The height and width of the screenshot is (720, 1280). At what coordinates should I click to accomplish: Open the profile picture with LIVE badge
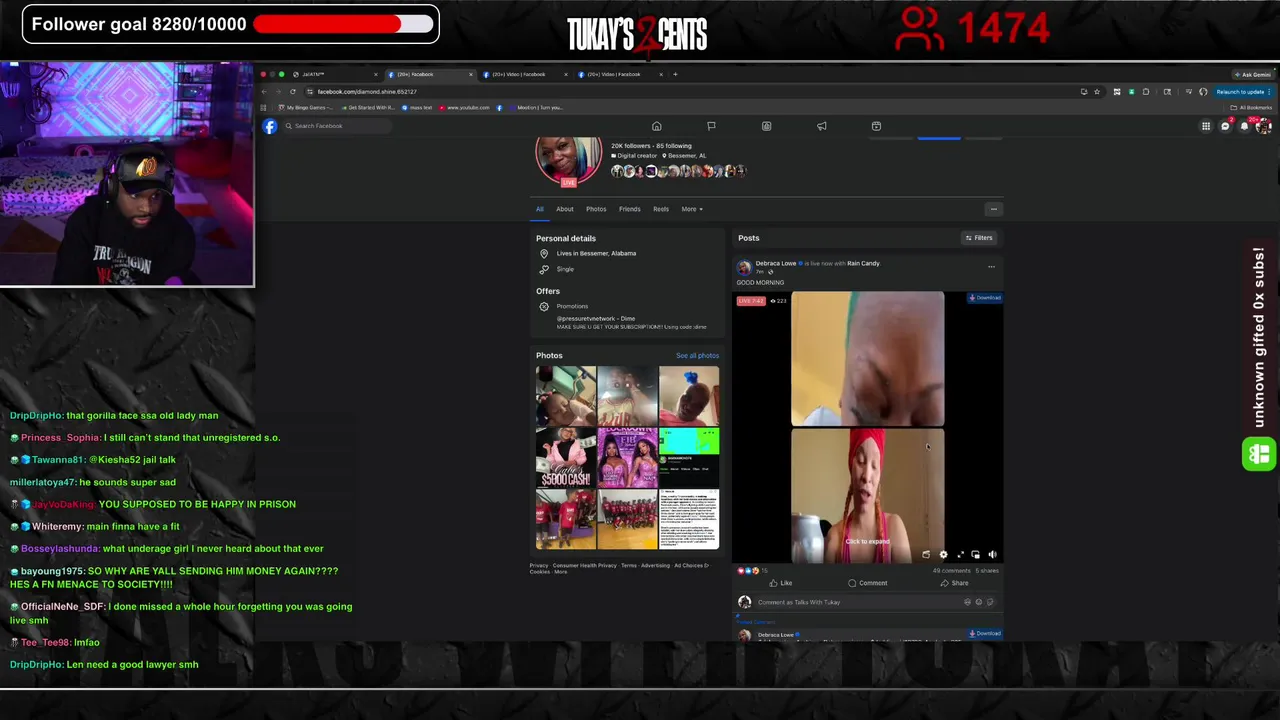coord(569,160)
